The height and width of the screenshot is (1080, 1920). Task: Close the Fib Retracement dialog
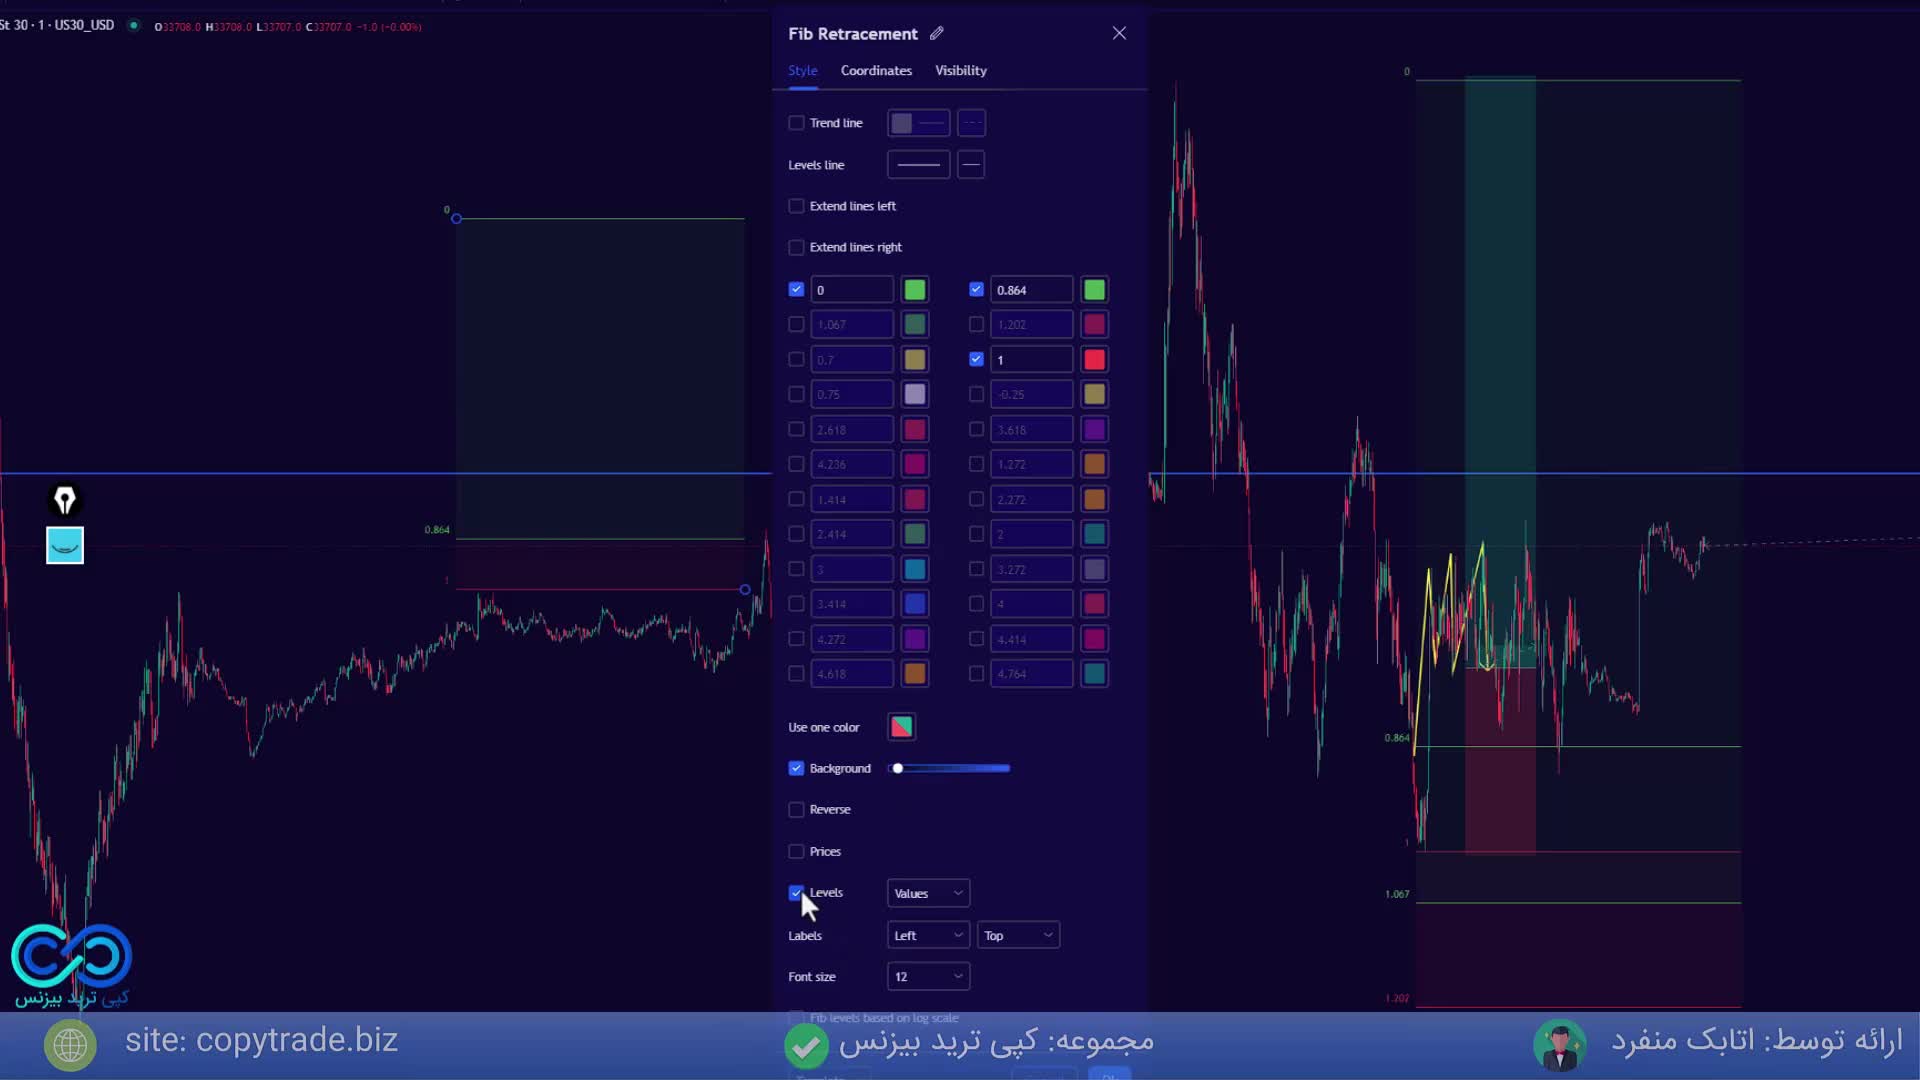pyautogui.click(x=1119, y=33)
